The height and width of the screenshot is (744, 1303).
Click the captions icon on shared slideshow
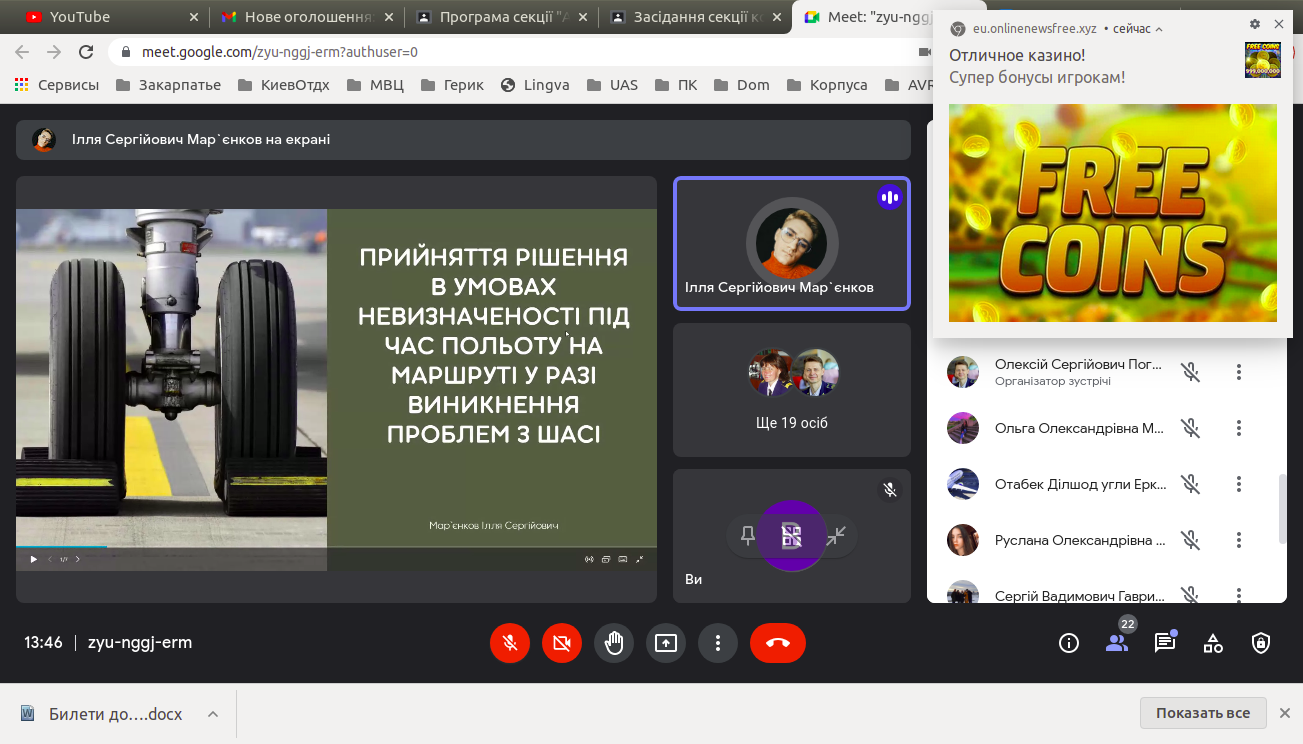click(x=622, y=559)
